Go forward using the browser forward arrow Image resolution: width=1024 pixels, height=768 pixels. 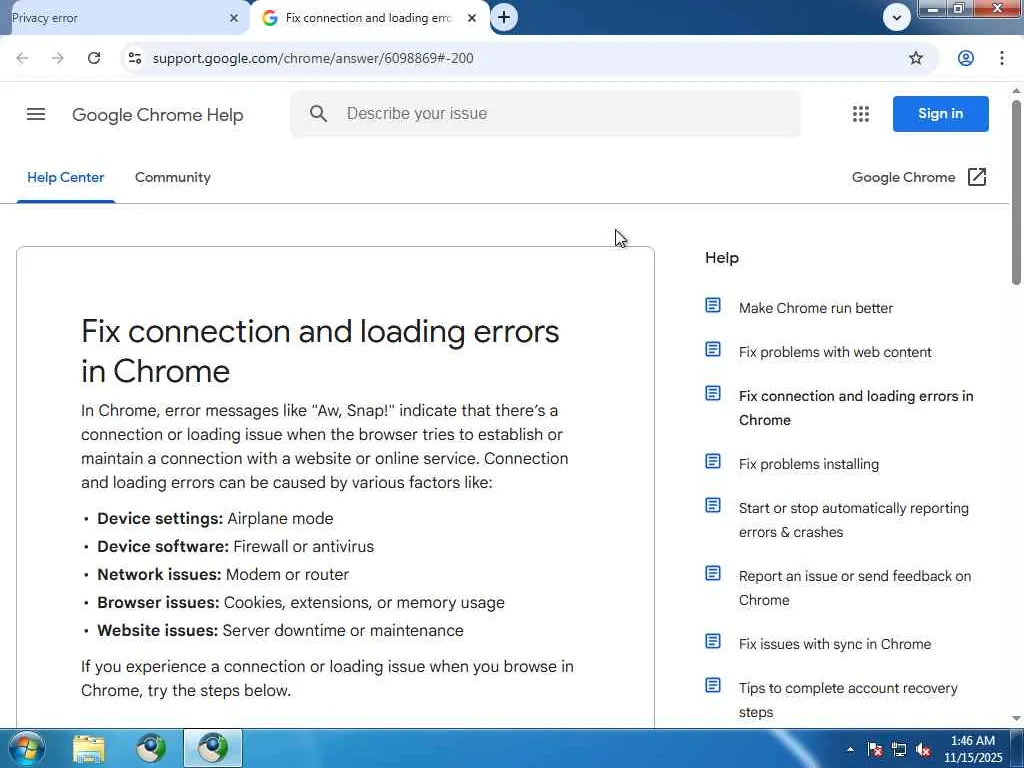pyautogui.click(x=57, y=58)
